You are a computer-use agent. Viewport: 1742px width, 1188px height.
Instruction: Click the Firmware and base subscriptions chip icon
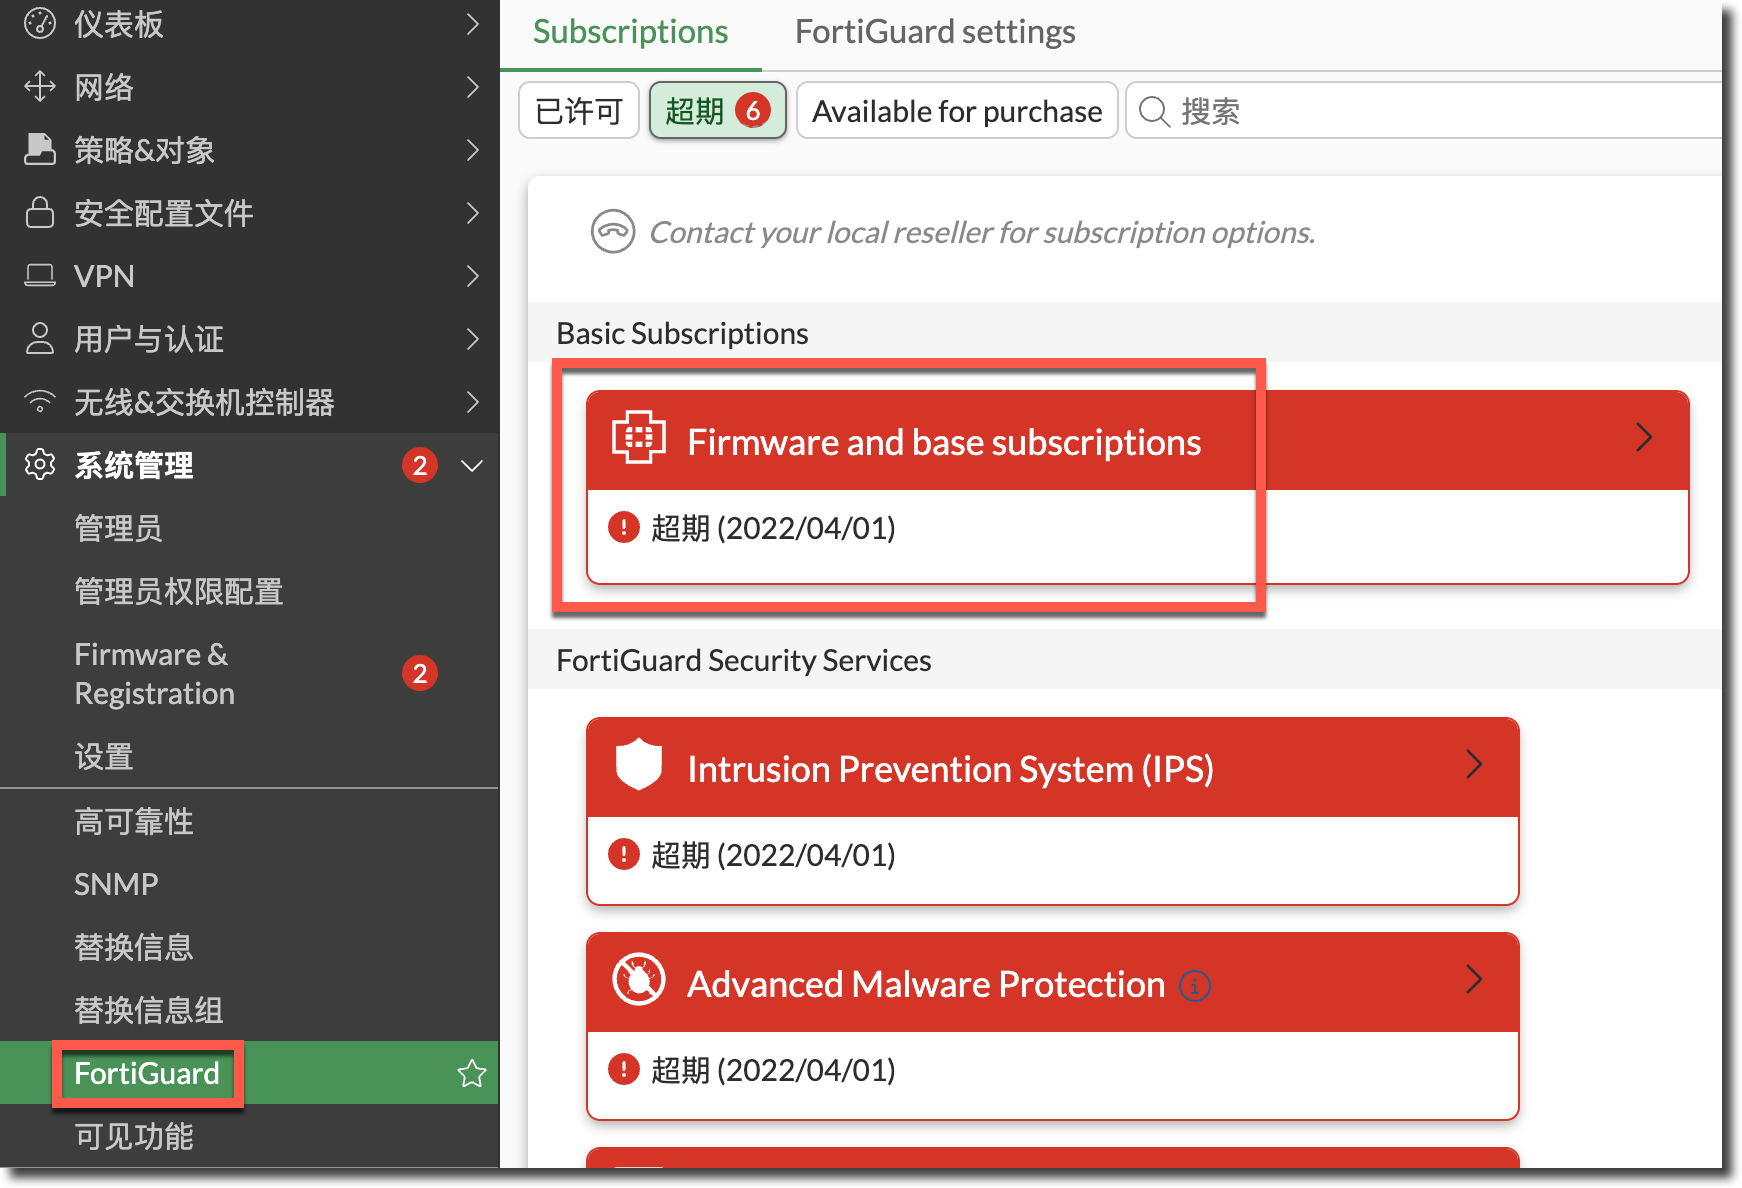(x=638, y=438)
